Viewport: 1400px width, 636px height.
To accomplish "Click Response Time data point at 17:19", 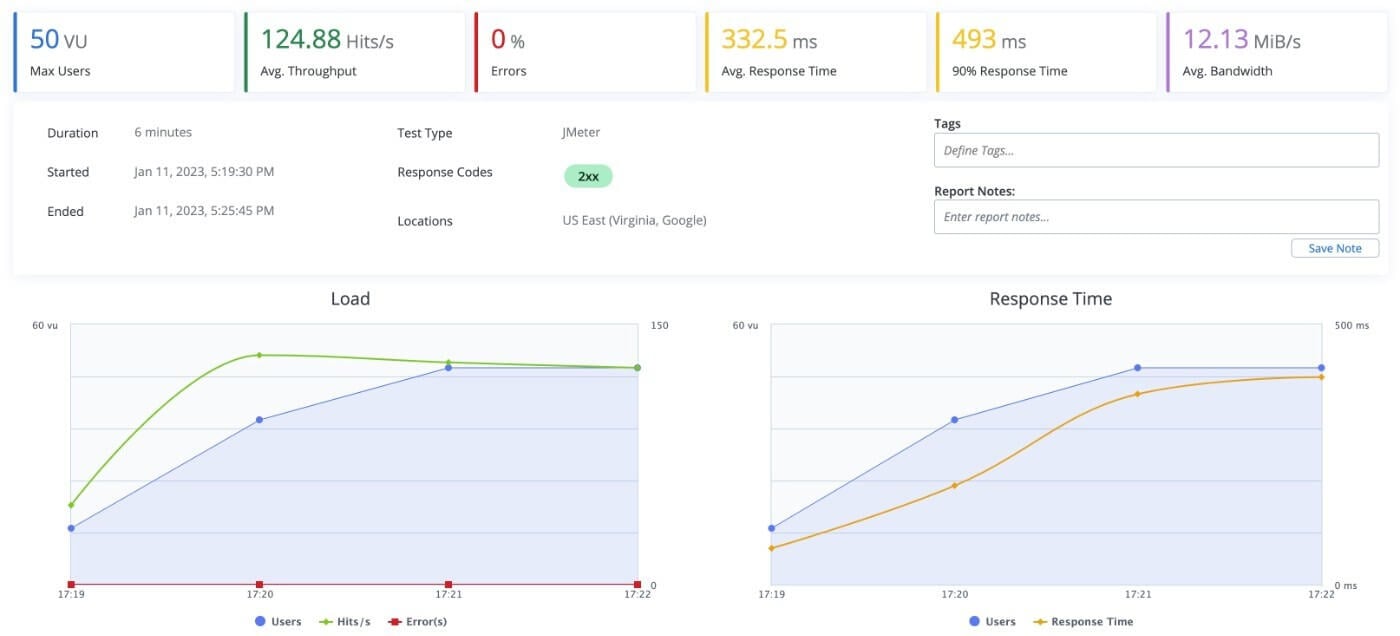I will click(x=771, y=548).
